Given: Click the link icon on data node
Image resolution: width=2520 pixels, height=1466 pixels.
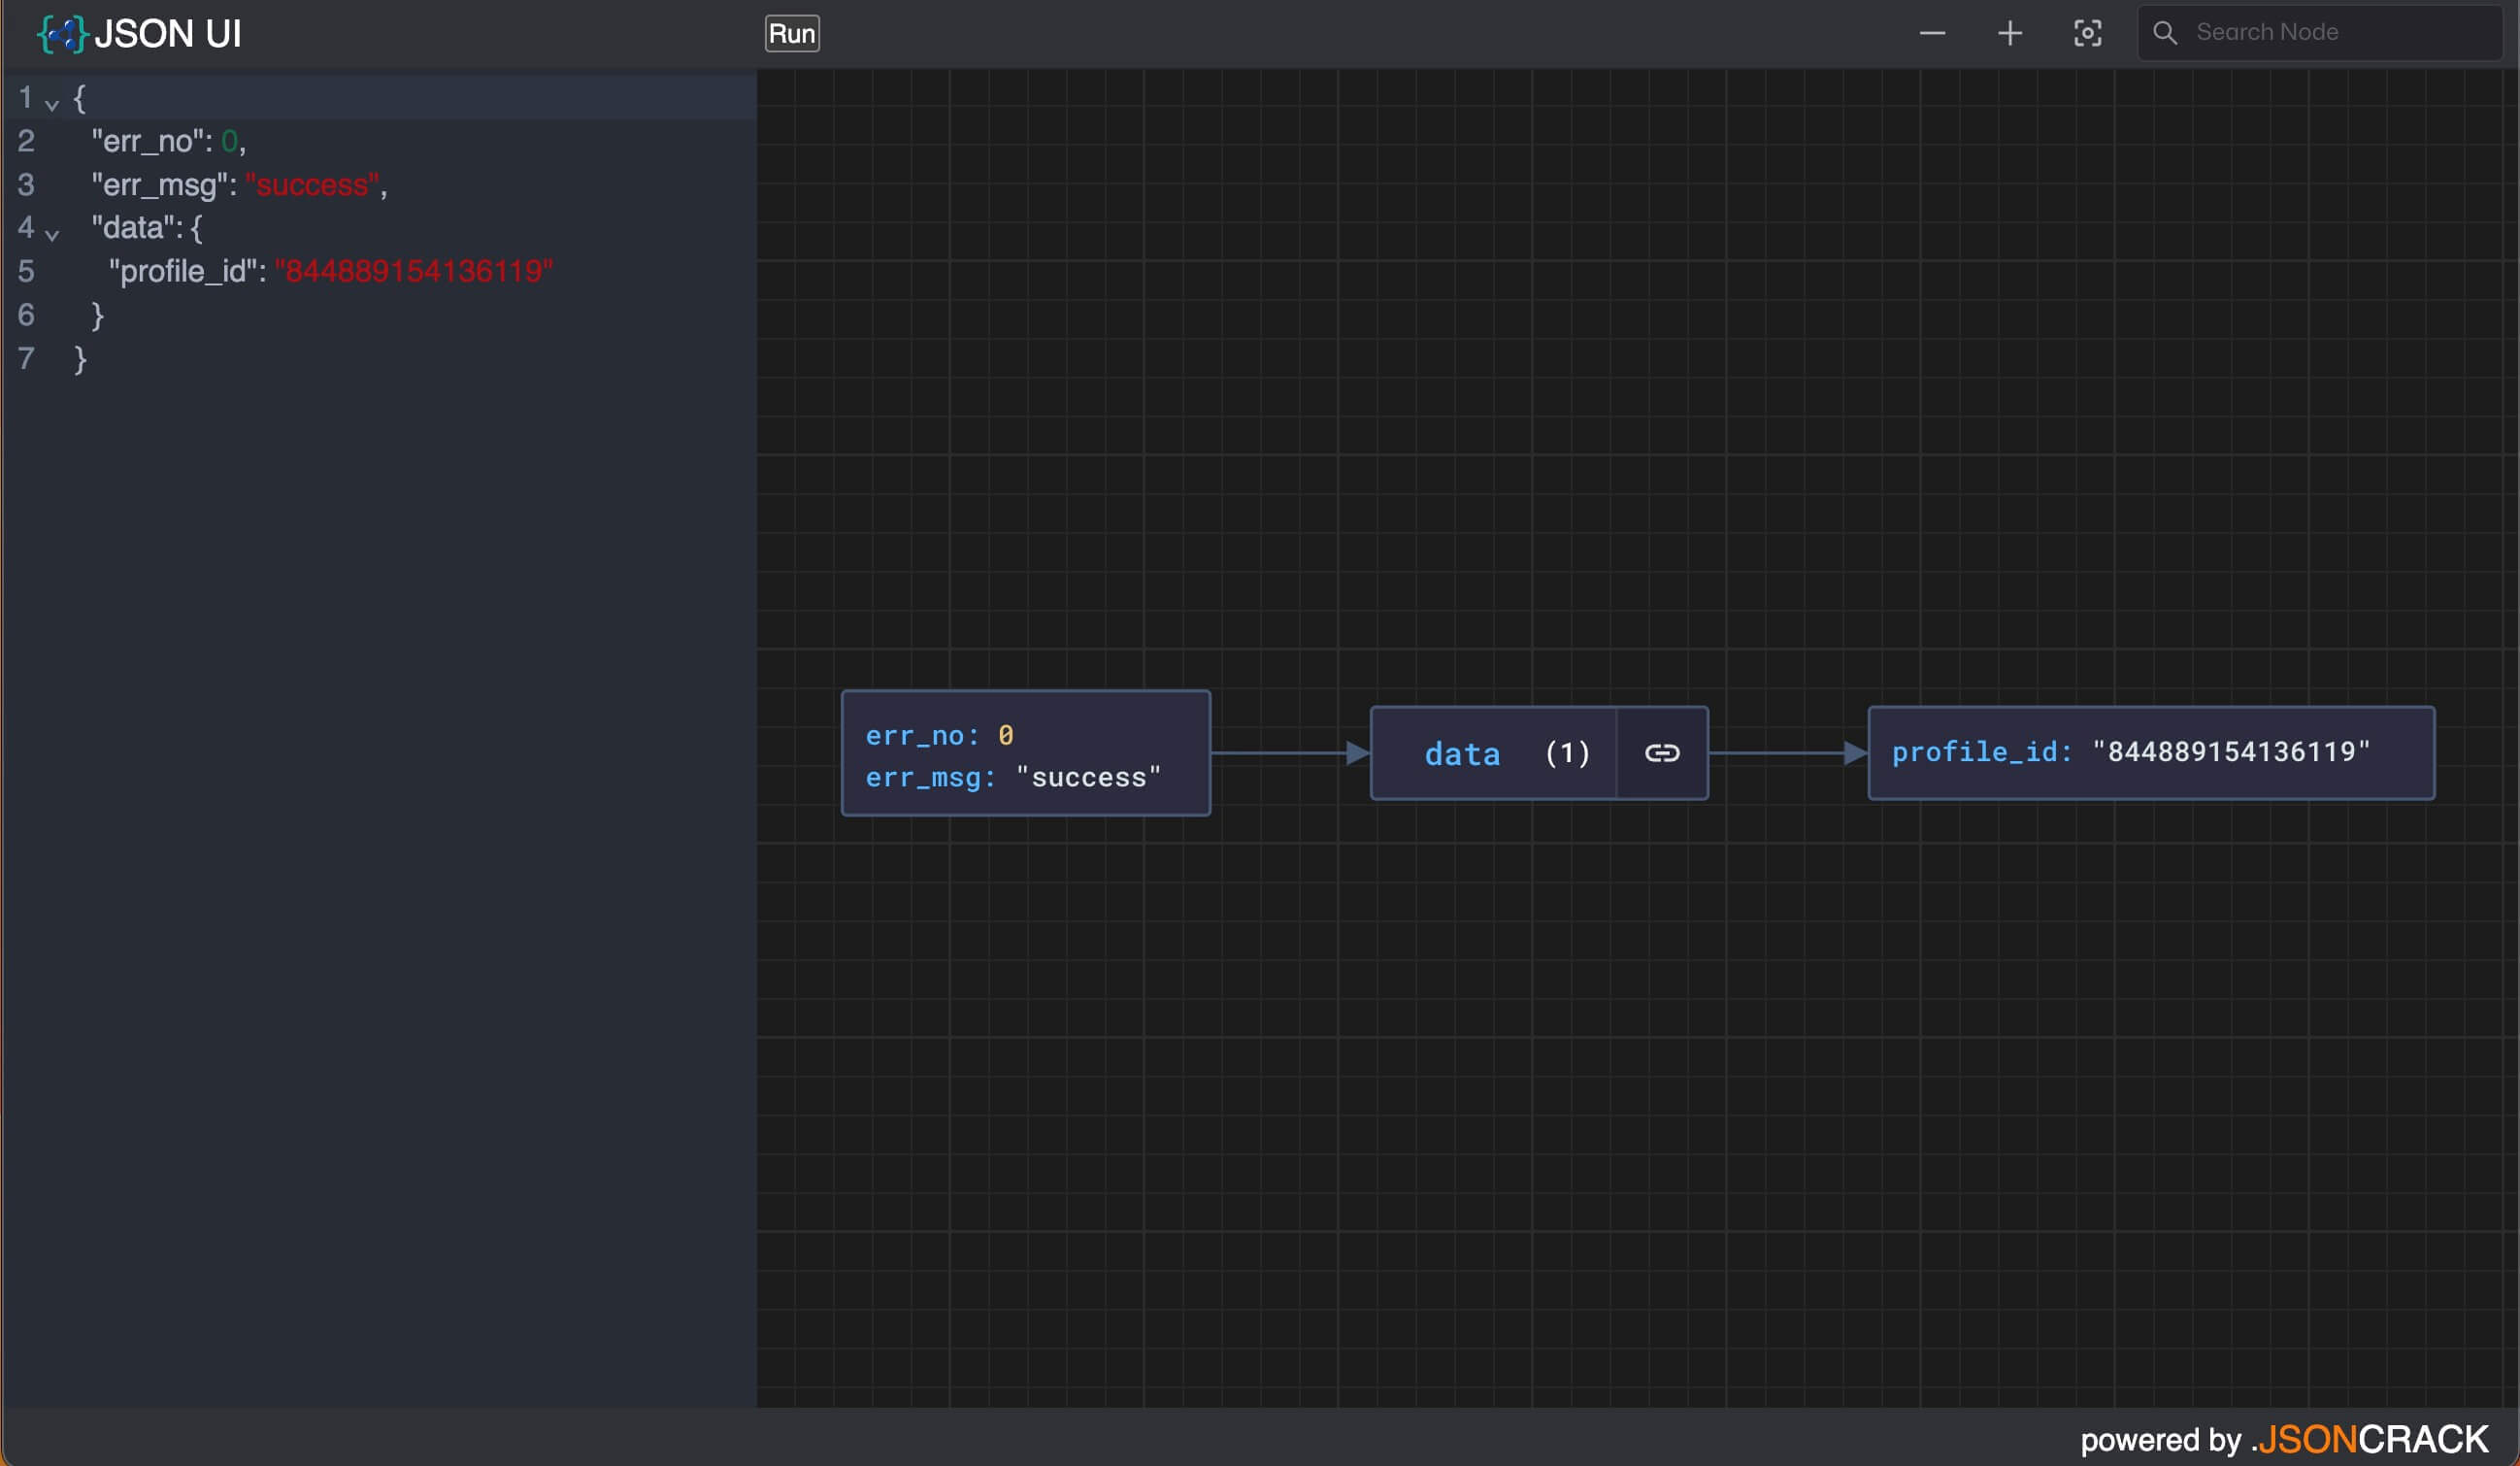Looking at the screenshot, I should point(1662,753).
